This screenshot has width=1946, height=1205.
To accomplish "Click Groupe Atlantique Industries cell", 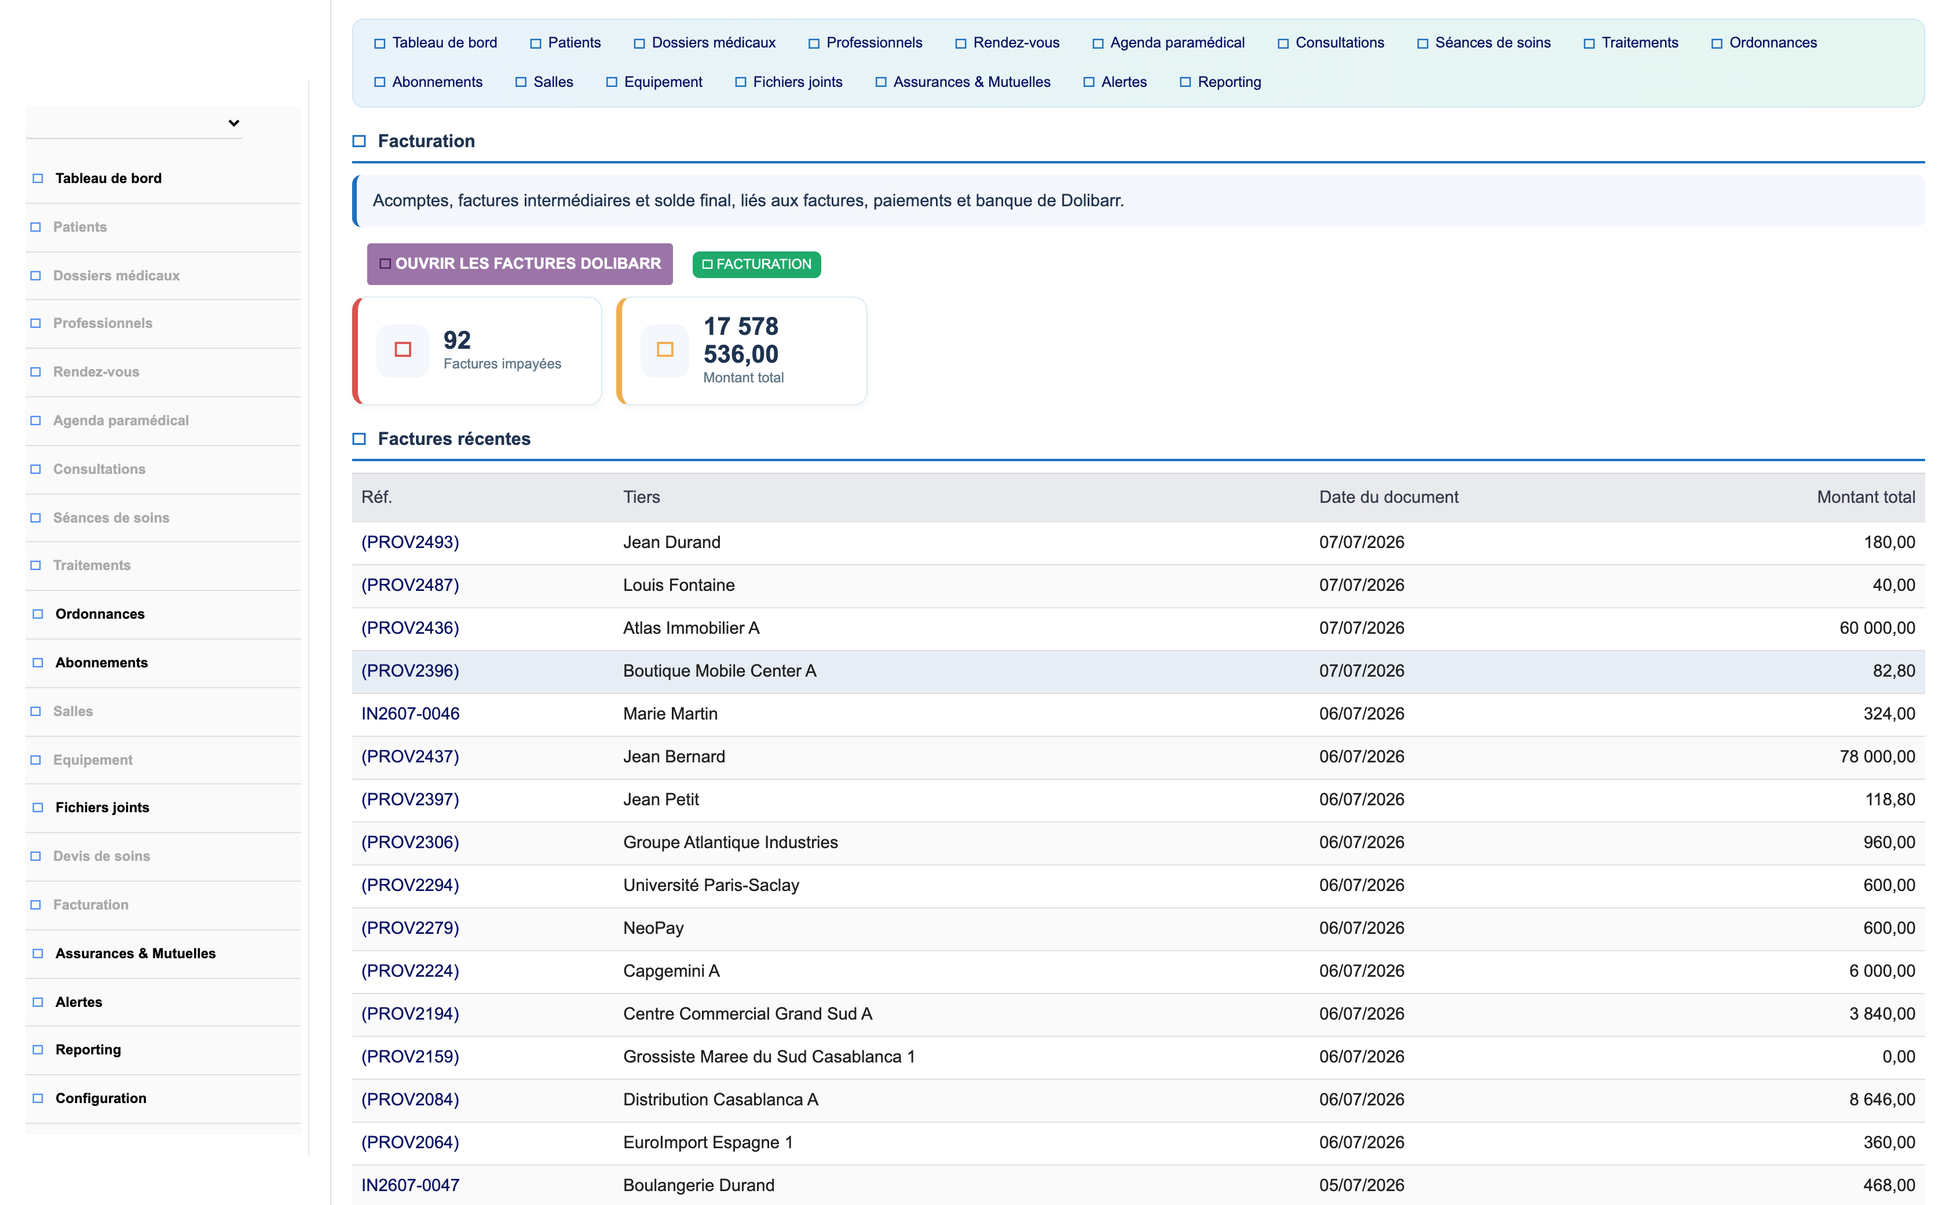I will tap(731, 843).
